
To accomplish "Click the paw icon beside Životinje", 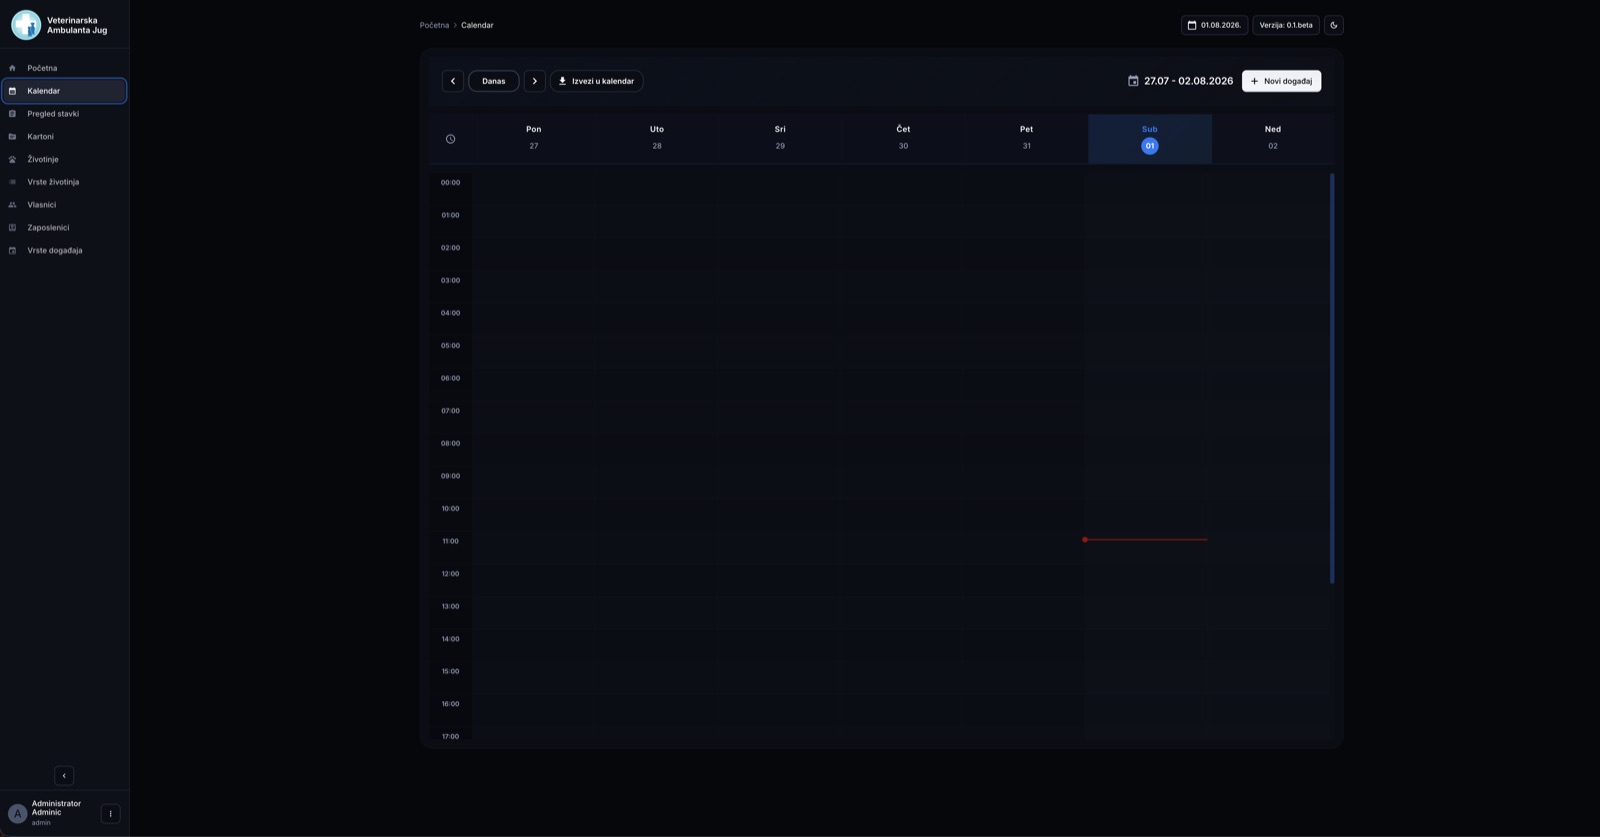I will (x=12, y=160).
